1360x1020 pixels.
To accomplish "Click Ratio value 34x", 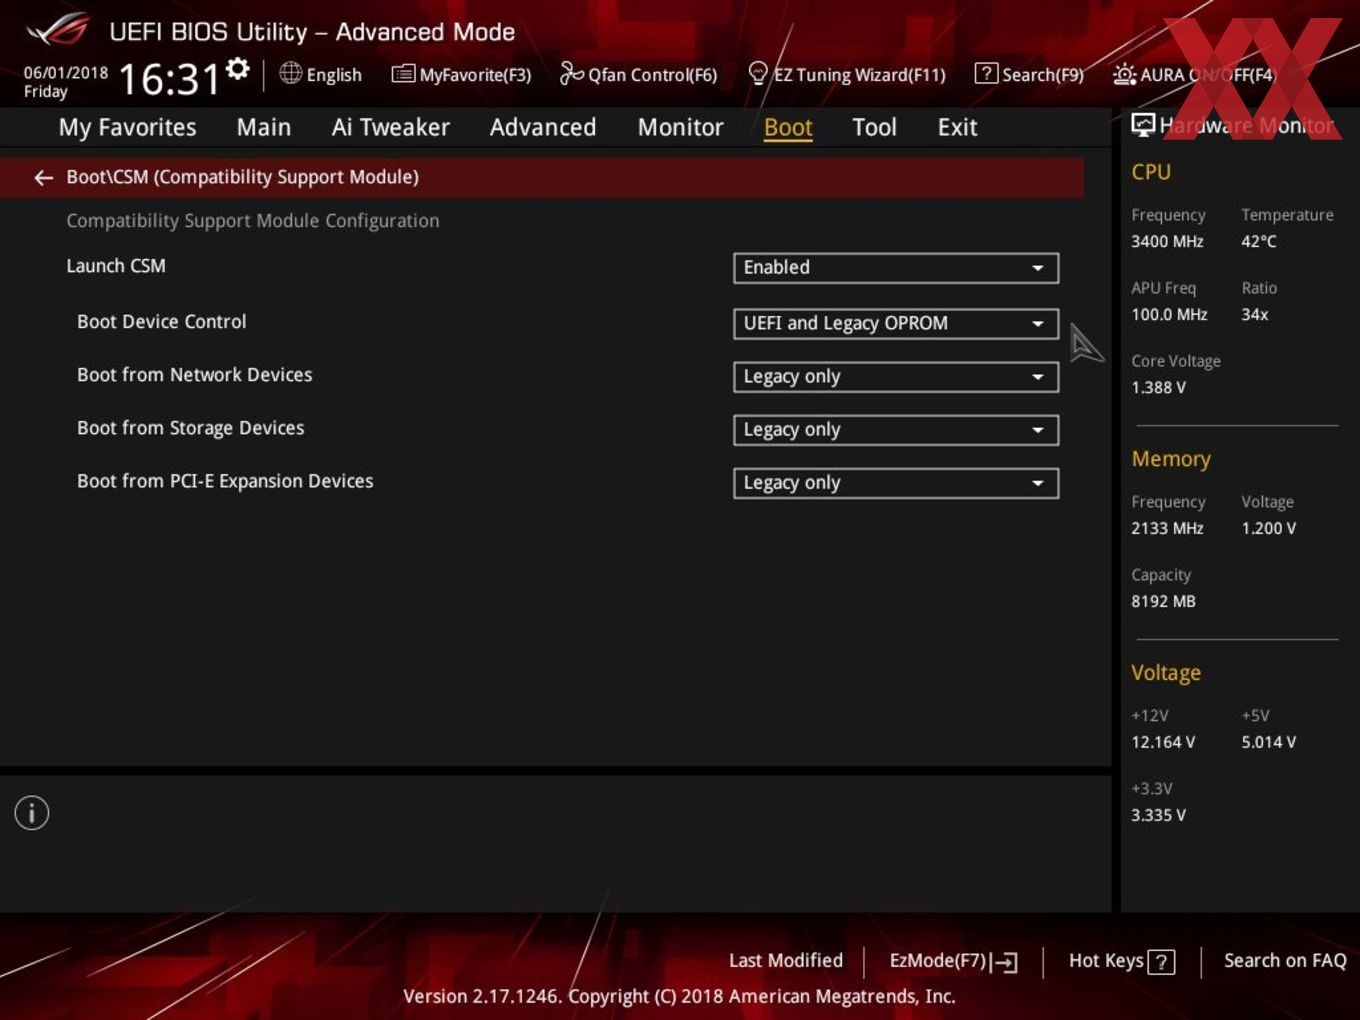I will 1255,315.
